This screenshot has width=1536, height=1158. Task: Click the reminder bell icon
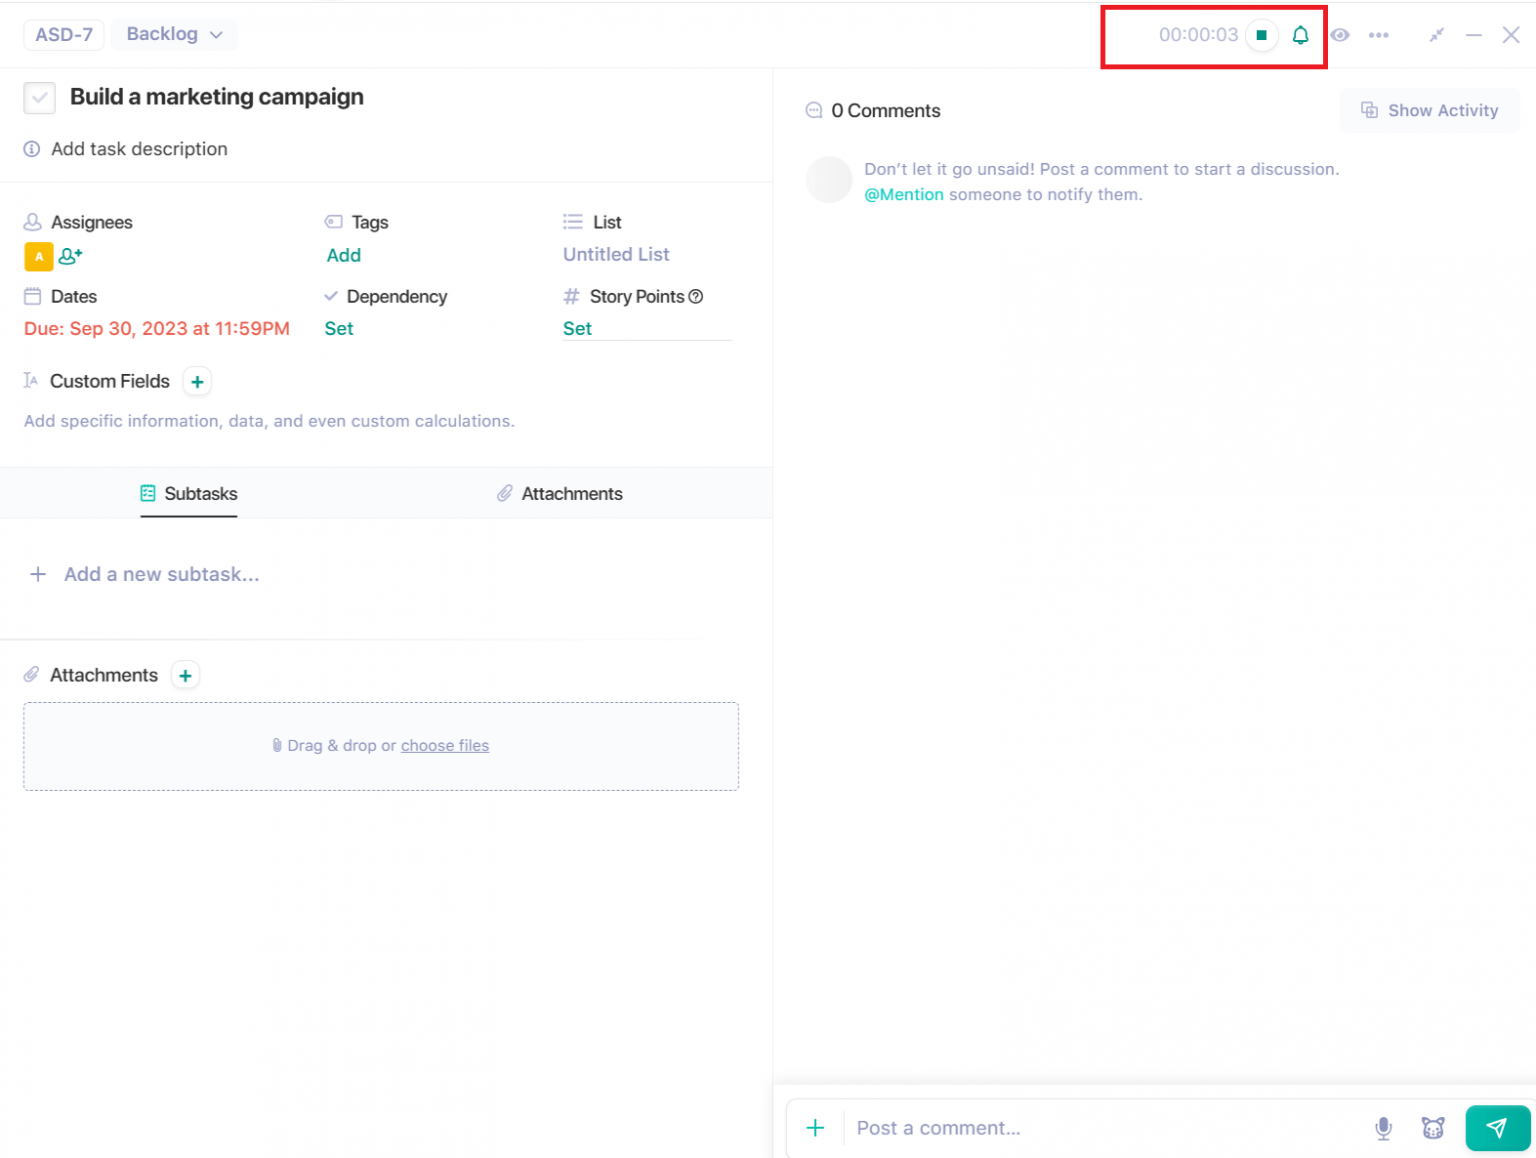tap(1300, 35)
